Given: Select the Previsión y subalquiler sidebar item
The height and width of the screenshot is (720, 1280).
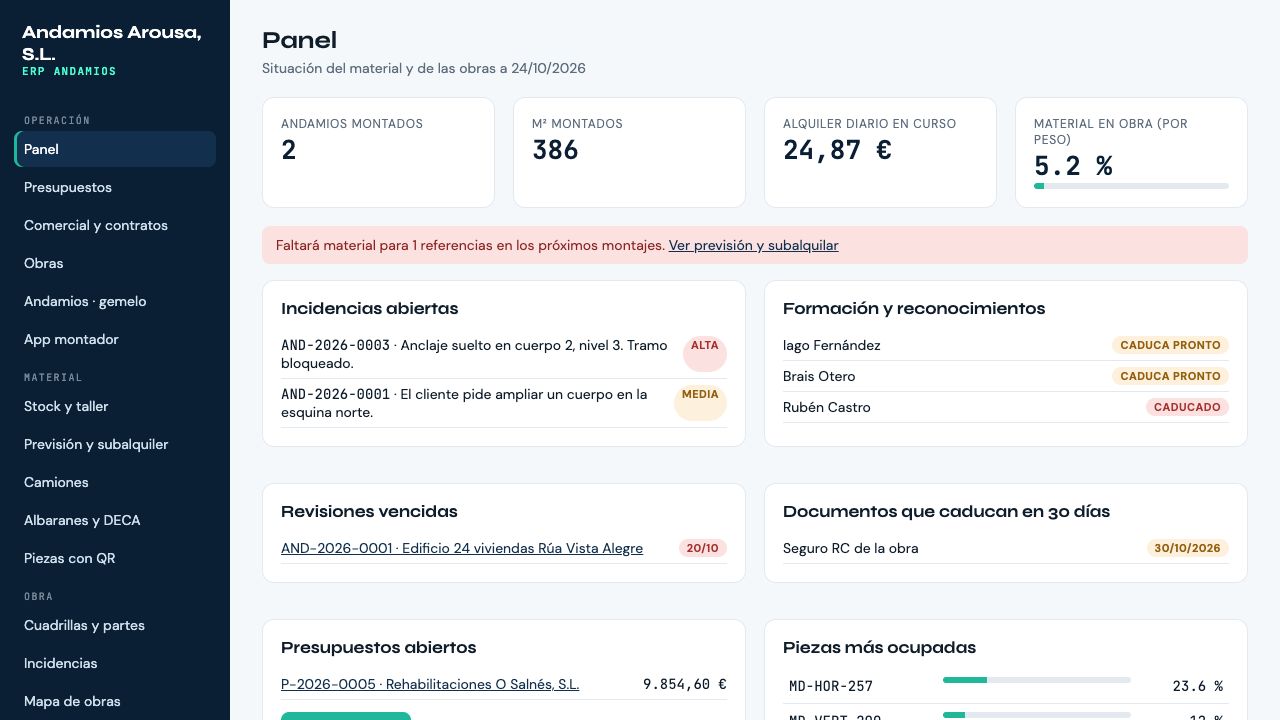Looking at the screenshot, I should pyautogui.click(x=115, y=444).
